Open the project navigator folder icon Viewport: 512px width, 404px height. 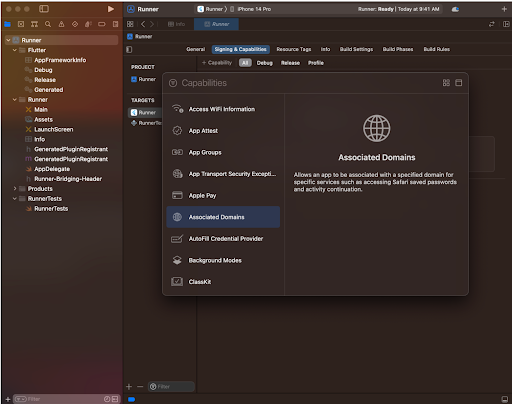(x=7, y=24)
